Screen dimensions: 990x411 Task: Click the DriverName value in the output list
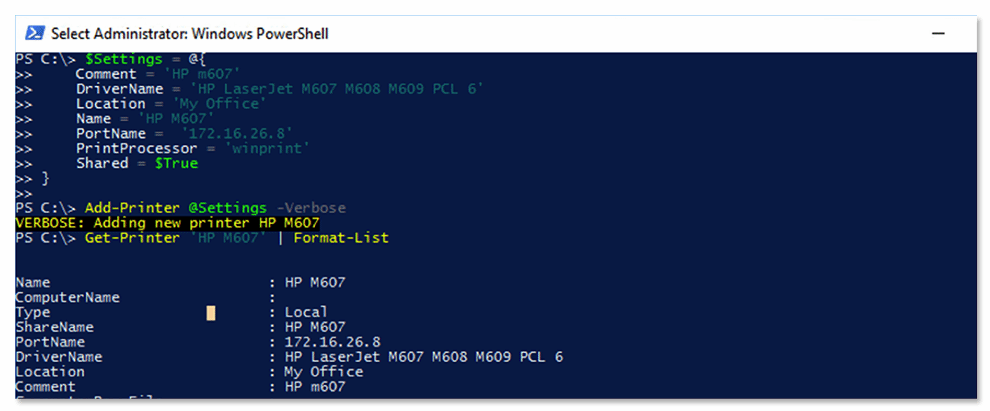pyautogui.click(x=424, y=357)
